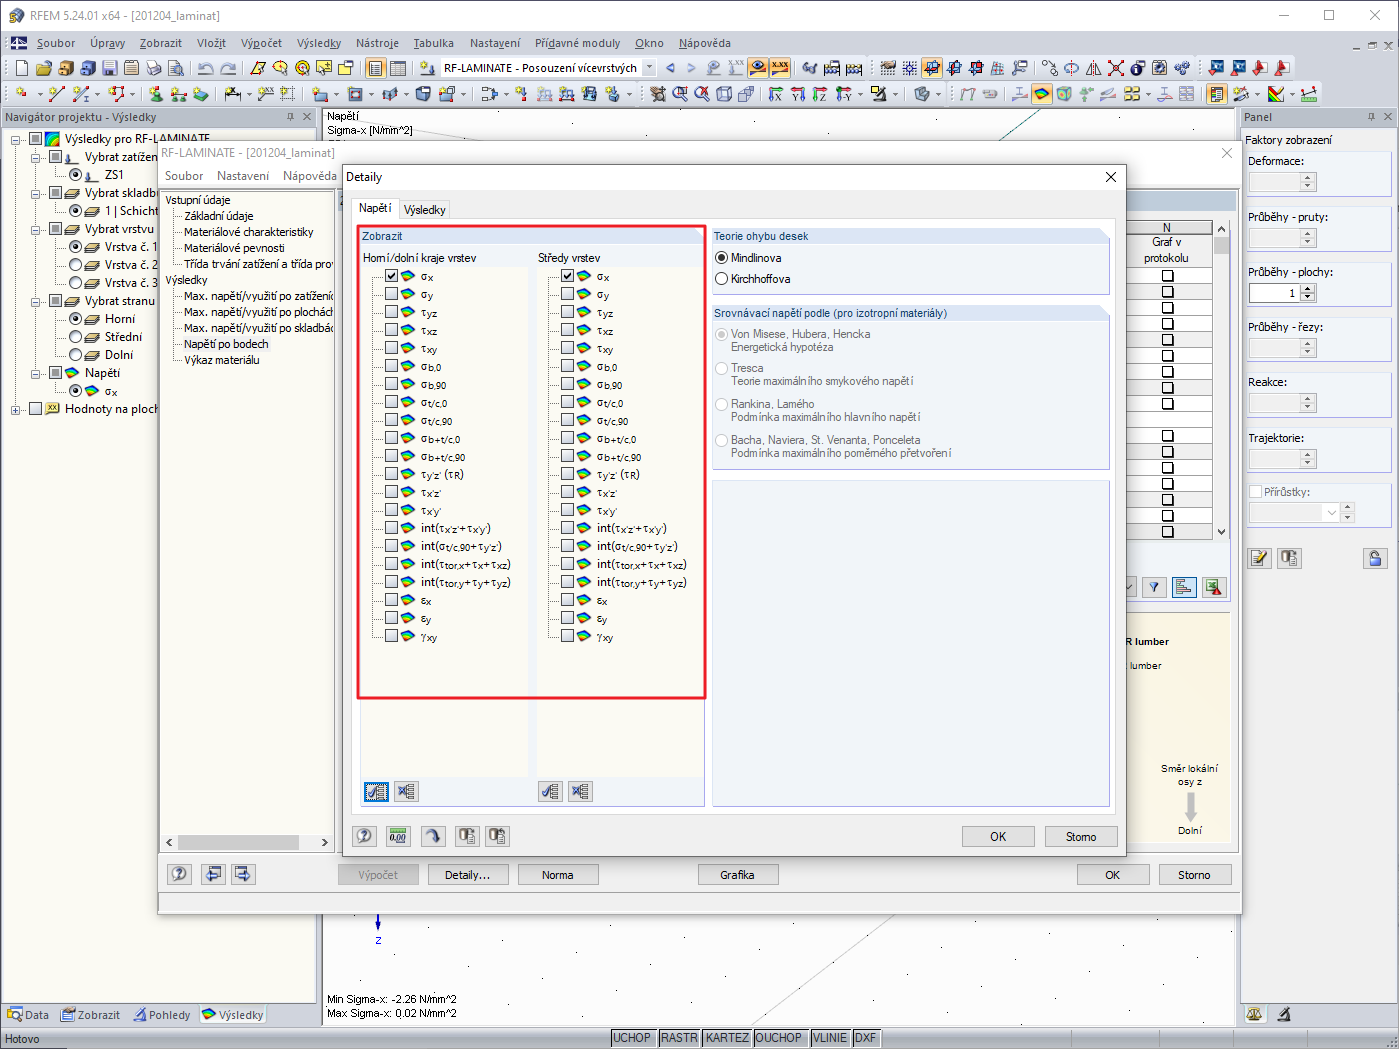Deselect all layer-center stresses icon
The image size is (1399, 1049).
pyautogui.click(x=581, y=792)
